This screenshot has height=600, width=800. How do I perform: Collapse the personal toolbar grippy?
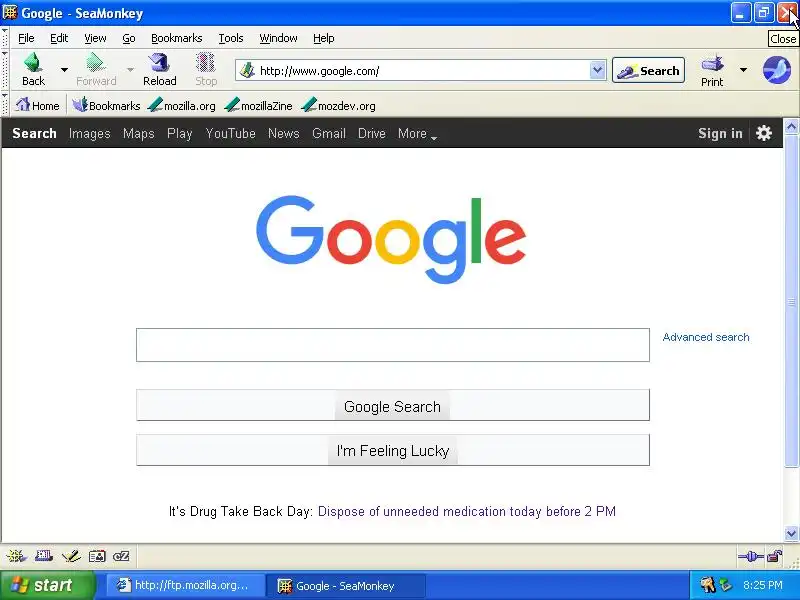[x=5, y=105]
